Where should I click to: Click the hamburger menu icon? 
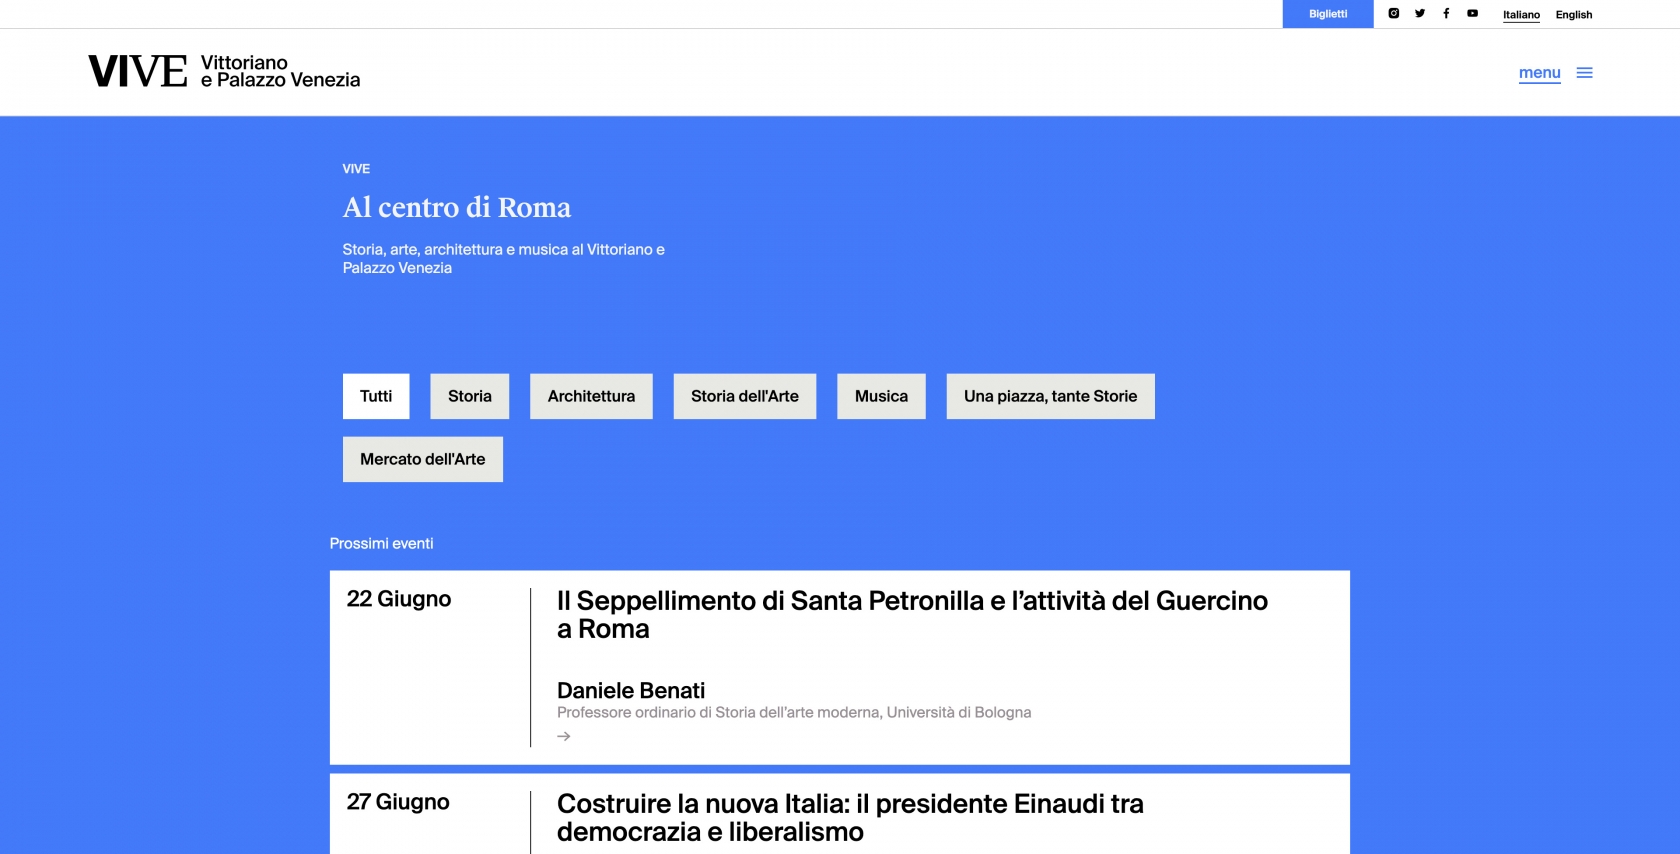1584,73
